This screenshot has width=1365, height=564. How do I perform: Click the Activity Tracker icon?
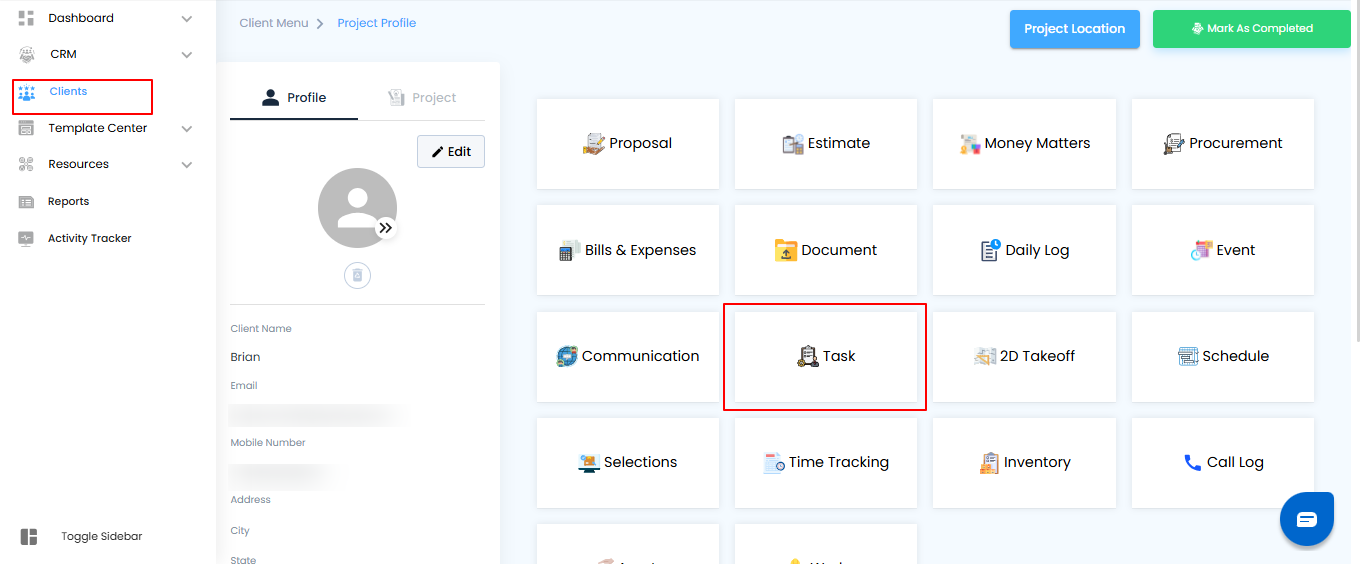pyautogui.click(x=27, y=239)
